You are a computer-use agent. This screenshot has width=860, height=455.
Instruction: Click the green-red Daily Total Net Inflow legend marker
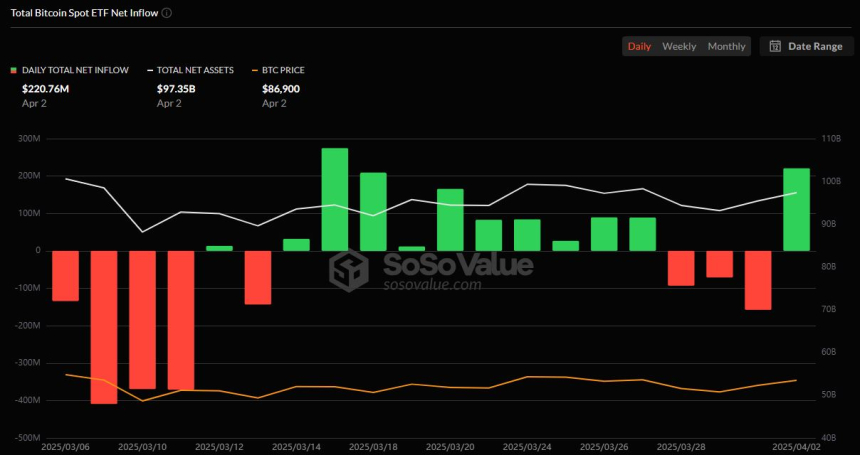coord(14,70)
